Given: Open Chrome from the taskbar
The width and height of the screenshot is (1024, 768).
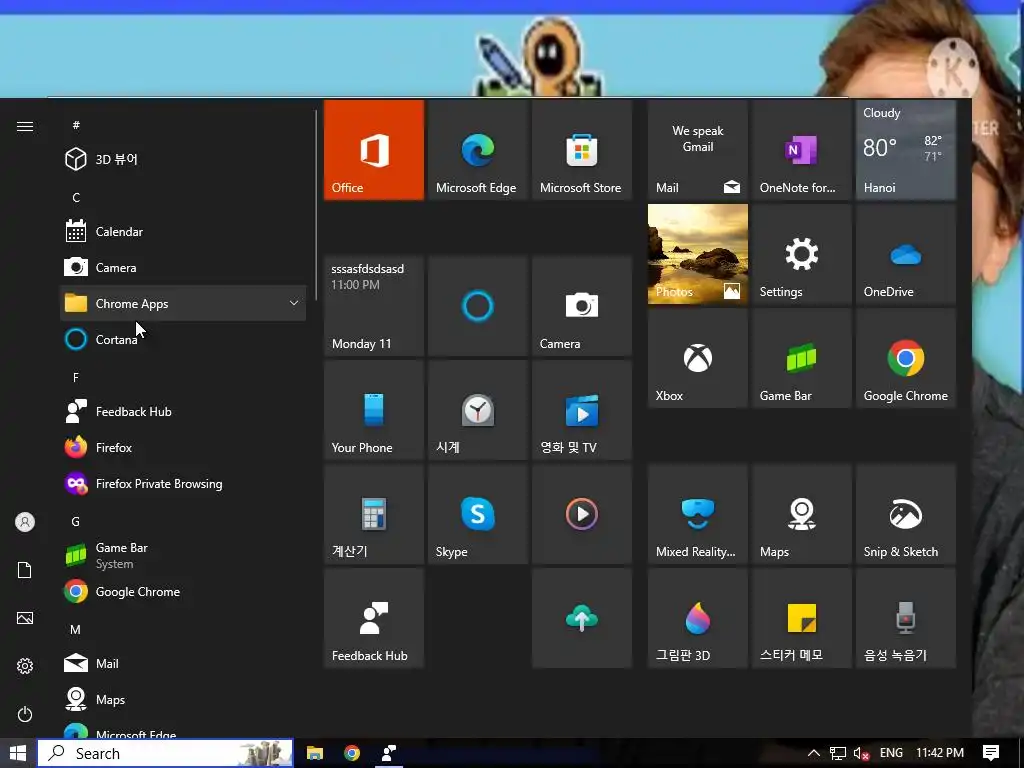Looking at the screenshot, I should 352,753.
